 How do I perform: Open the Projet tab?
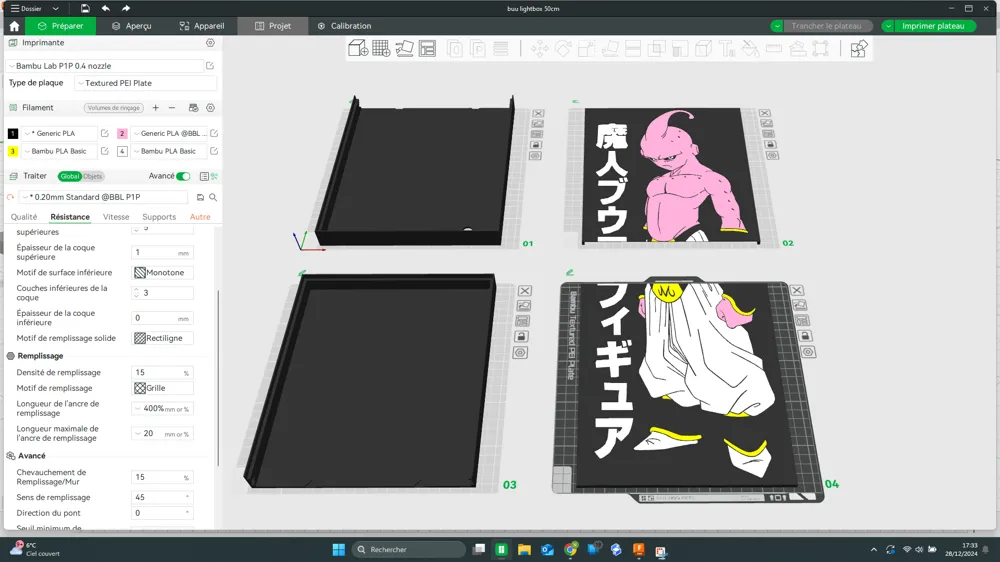point(272,26)
